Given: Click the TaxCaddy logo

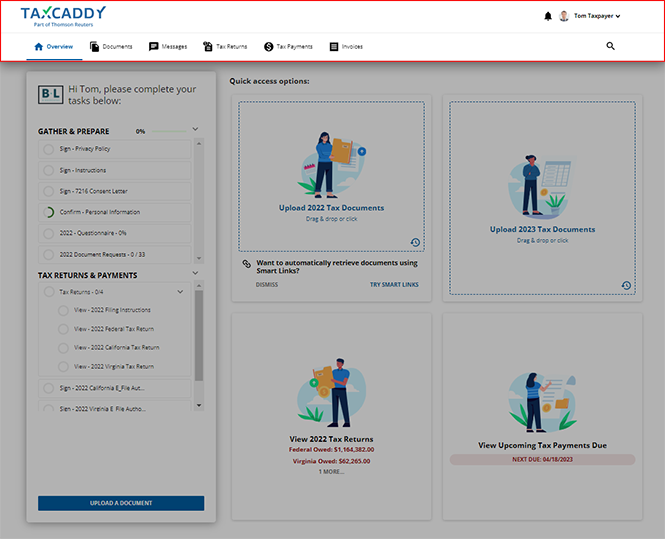Looking at the screenshot, I should tap(63, 16).
